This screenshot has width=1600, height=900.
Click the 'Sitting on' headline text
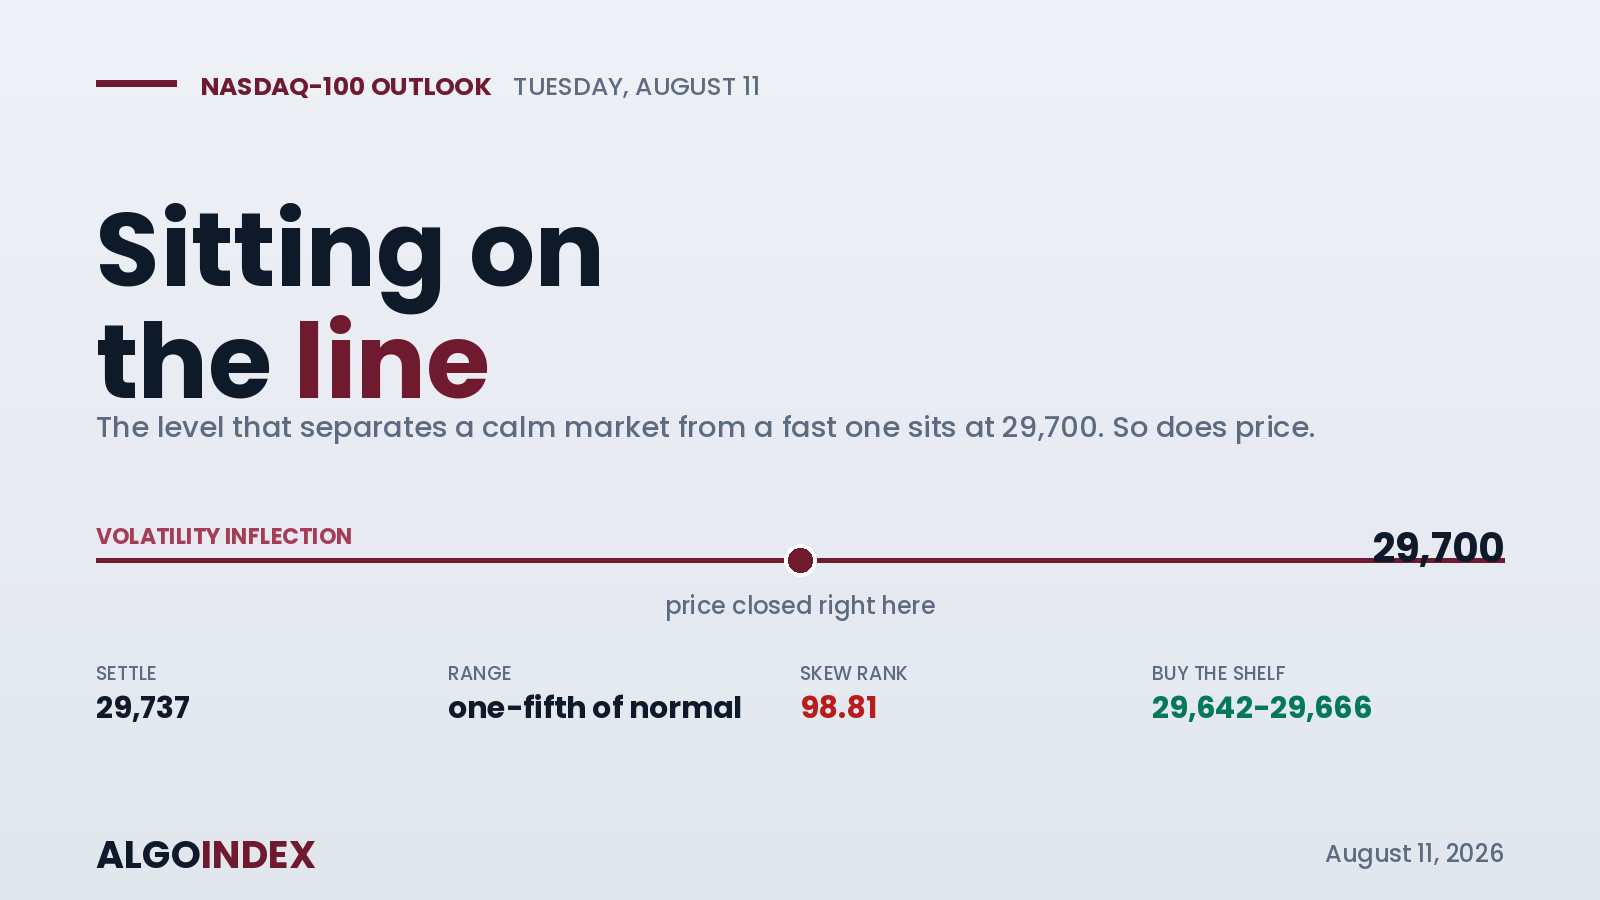pos(350,252)
